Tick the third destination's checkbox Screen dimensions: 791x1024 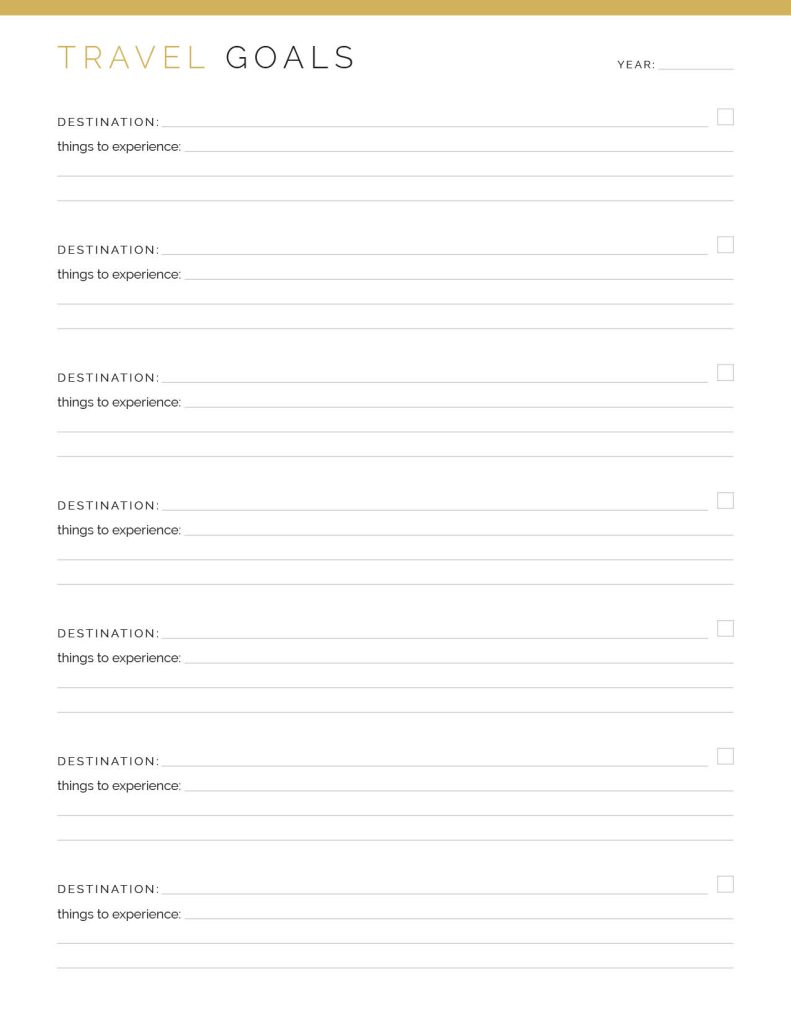[x=725, y=373]
